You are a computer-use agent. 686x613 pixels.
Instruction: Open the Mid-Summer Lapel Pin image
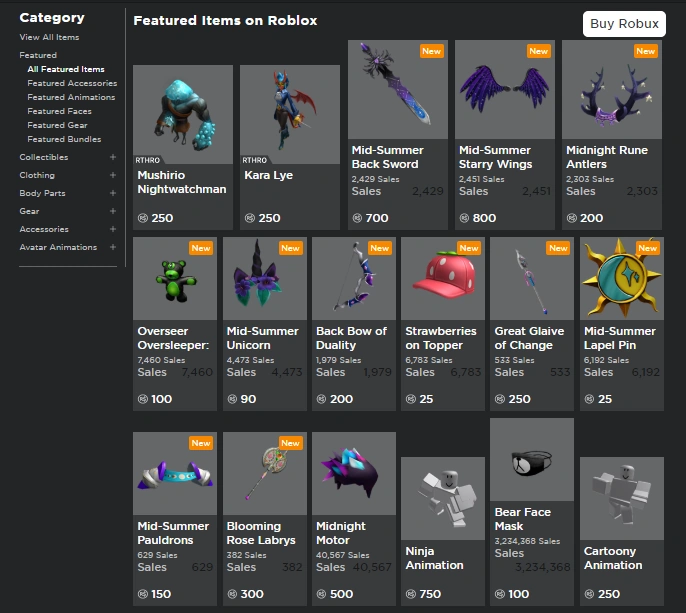(x=622, y=278)
